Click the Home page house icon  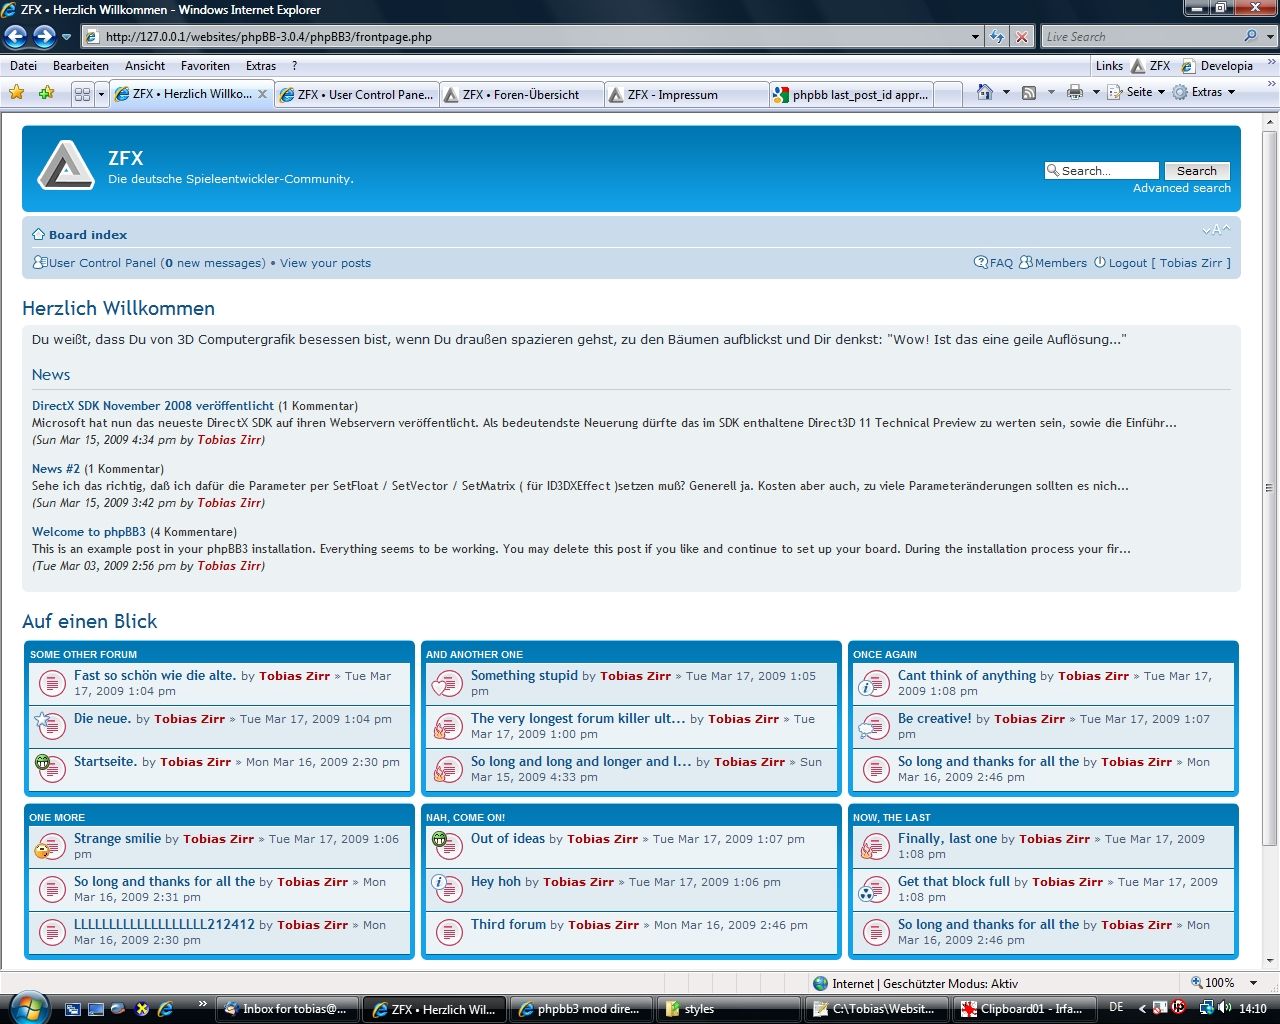click(985, 92)
